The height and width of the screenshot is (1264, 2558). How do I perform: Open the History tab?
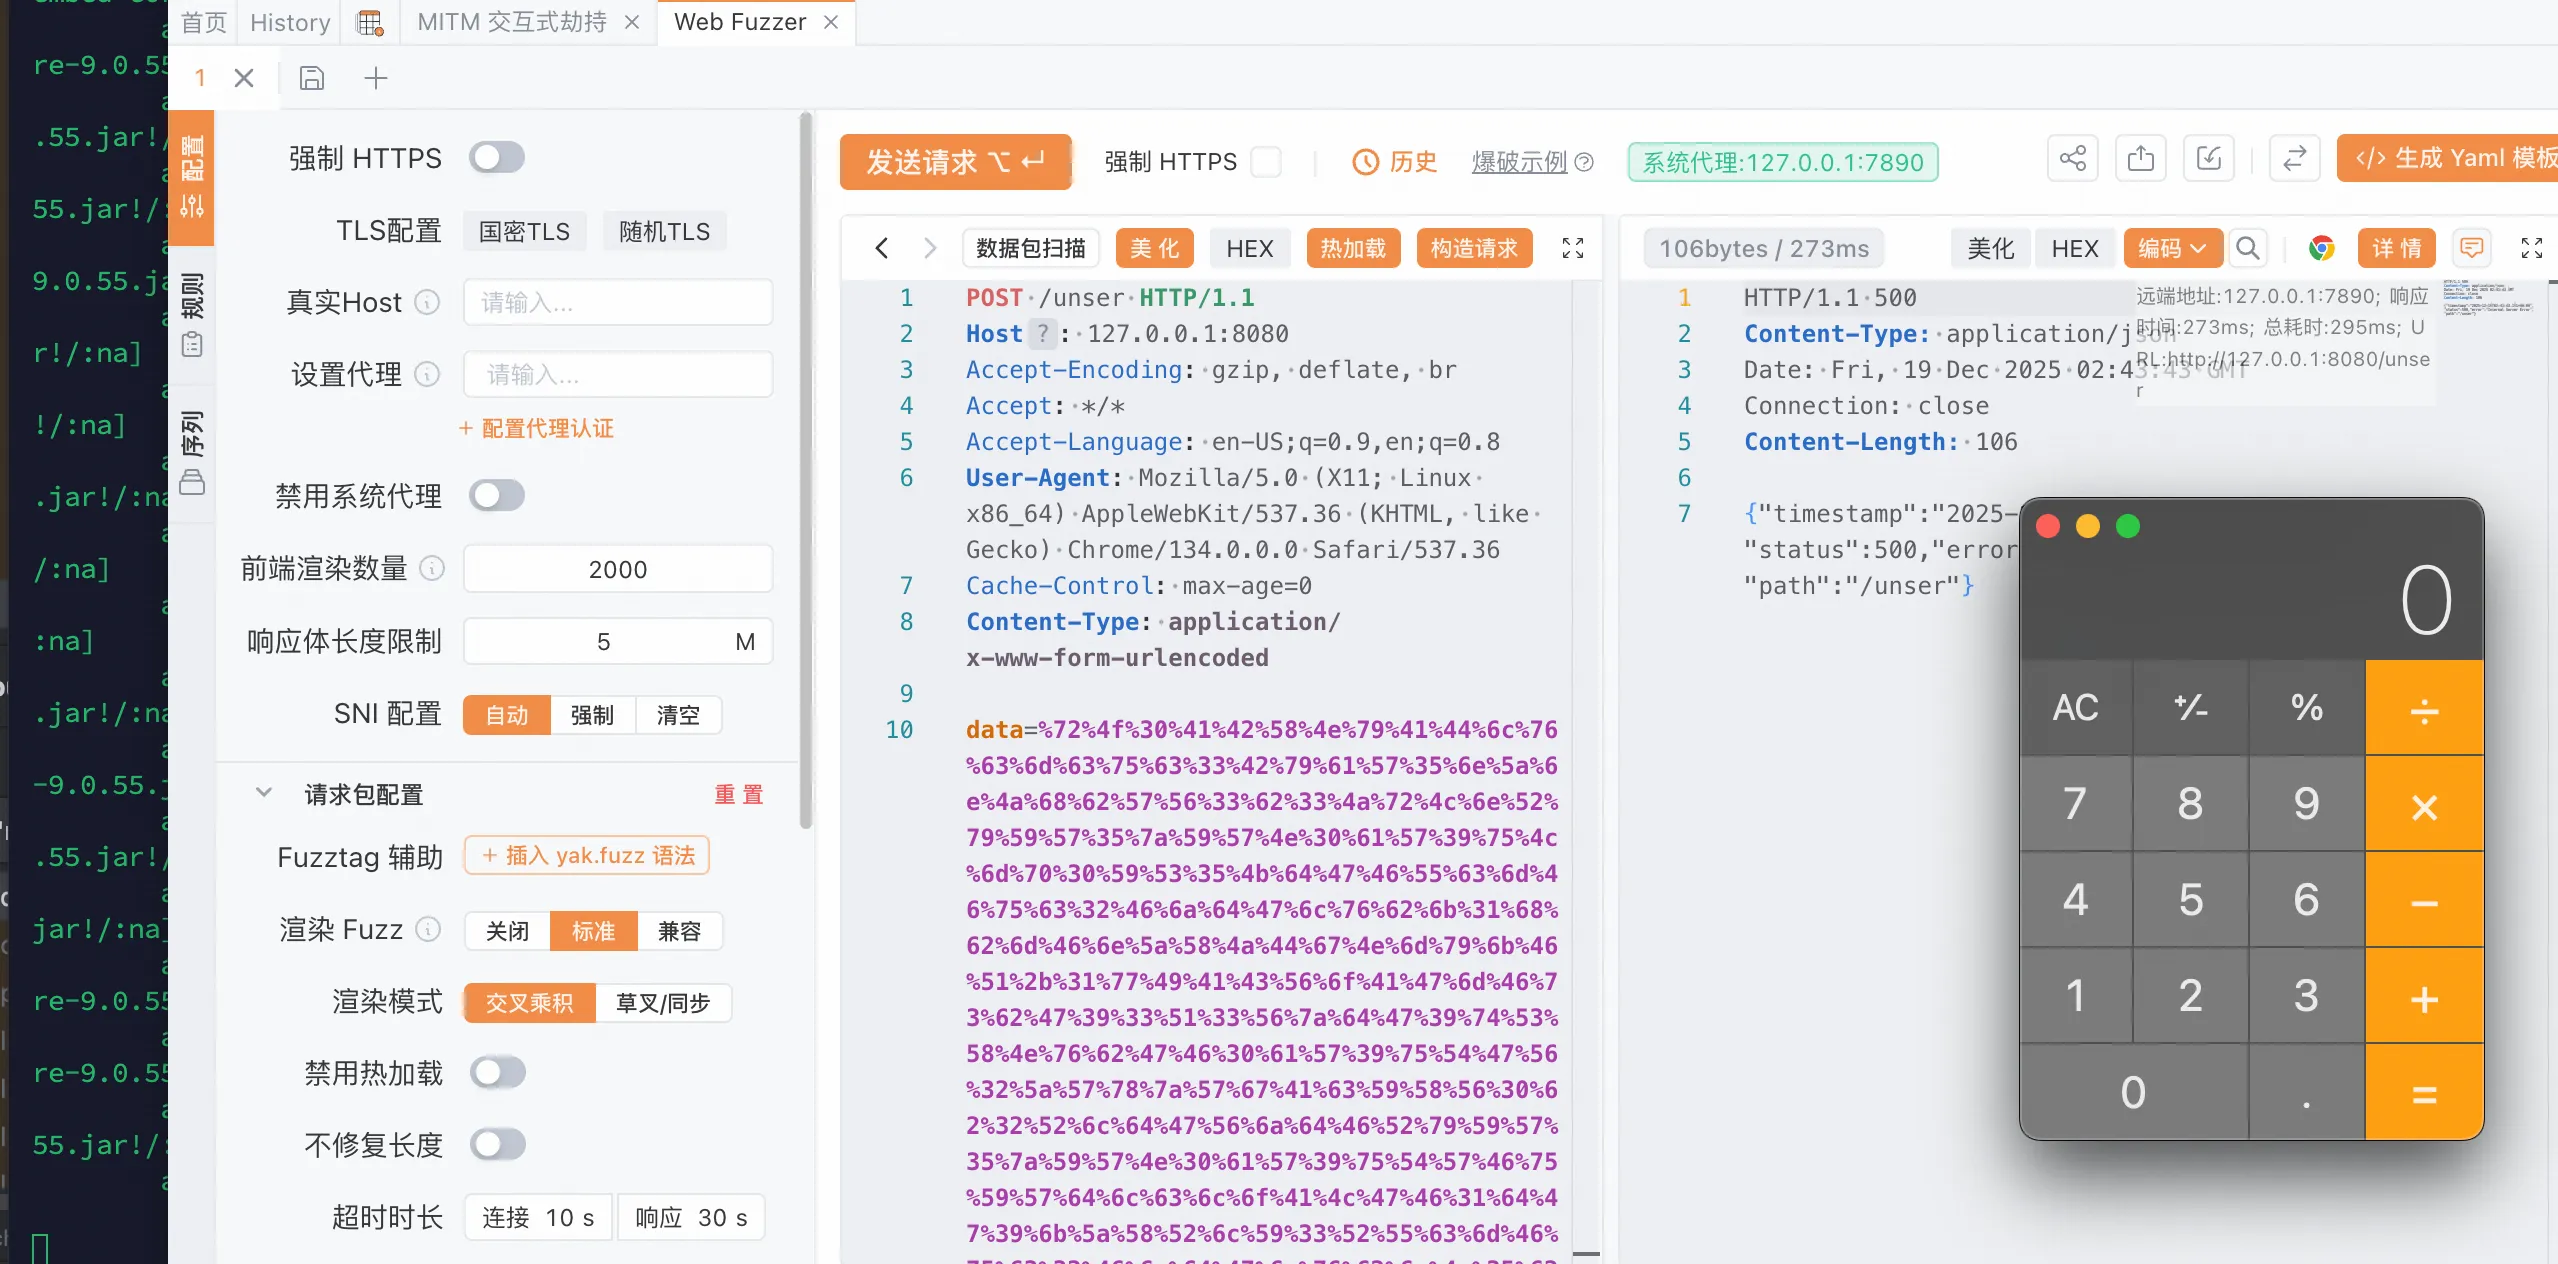[x=290, y=22]
